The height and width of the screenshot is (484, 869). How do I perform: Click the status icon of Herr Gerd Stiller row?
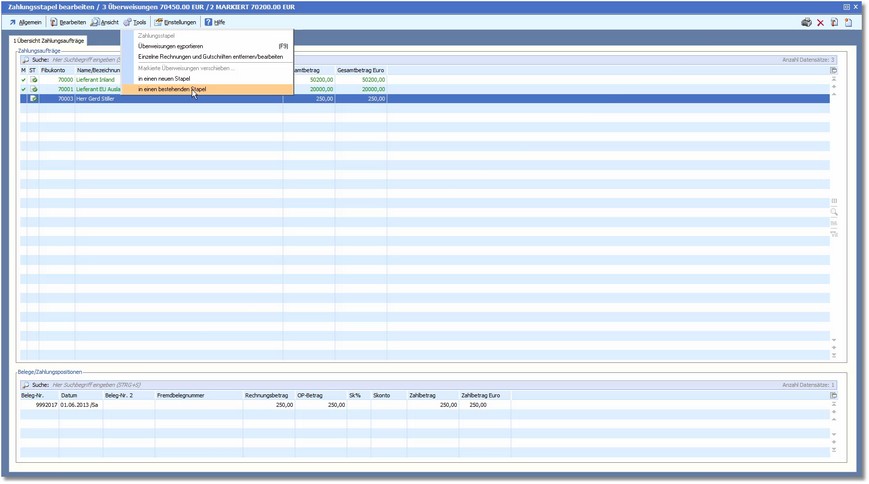[x=33, y=99]
